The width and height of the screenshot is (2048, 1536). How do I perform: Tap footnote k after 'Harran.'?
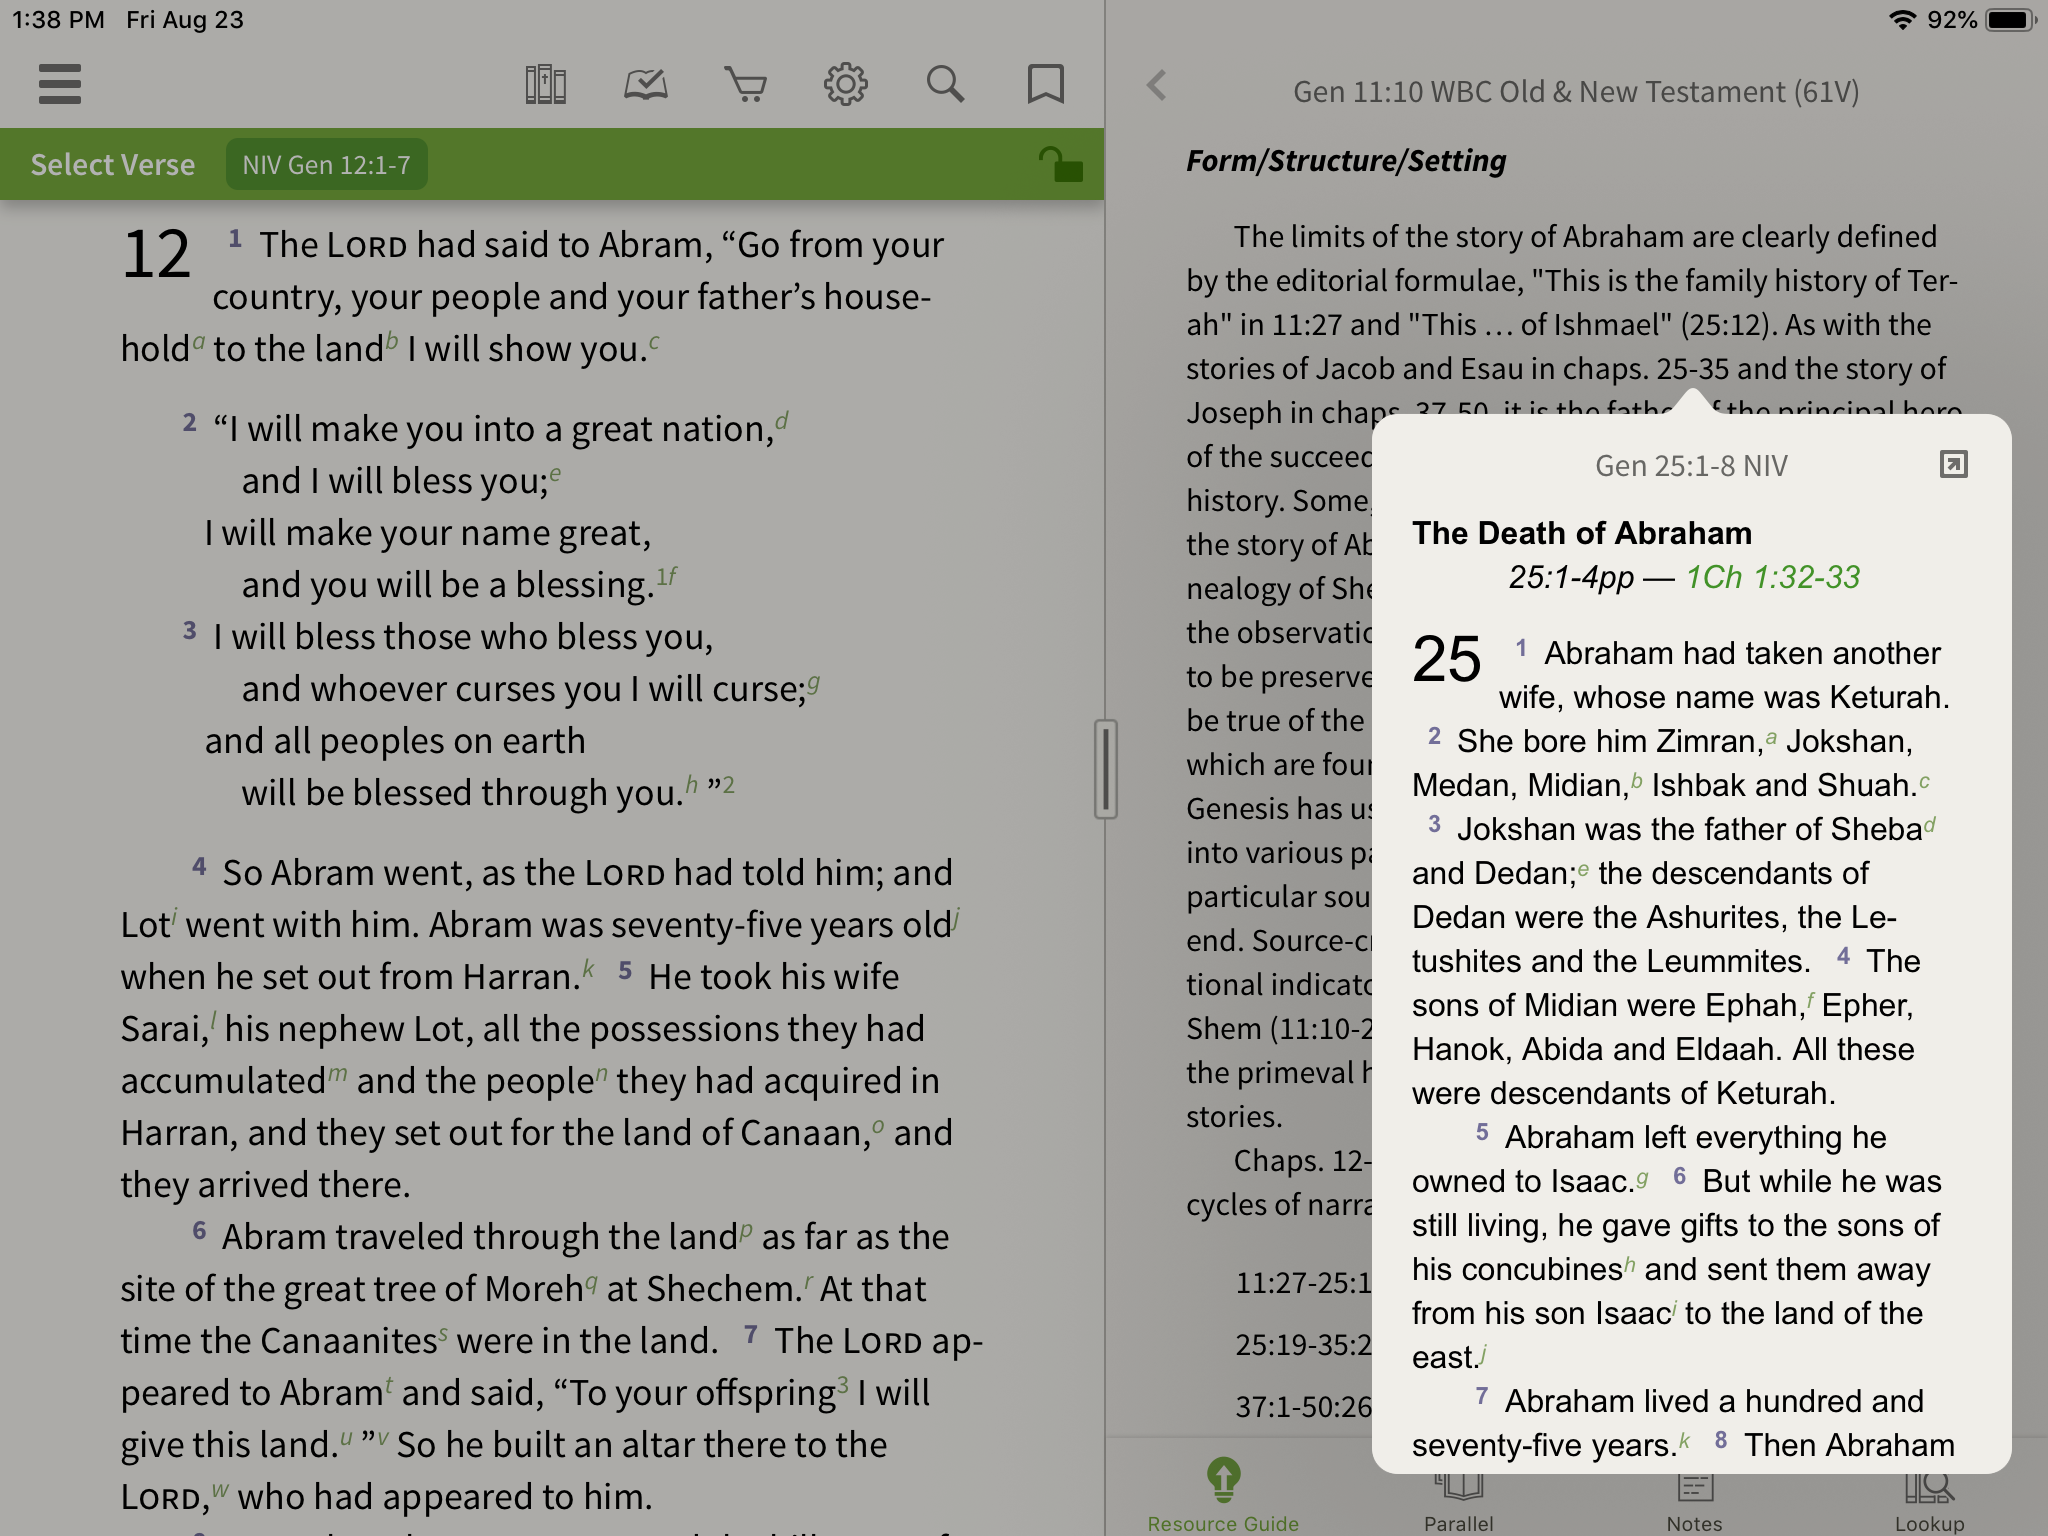[588, 968]
